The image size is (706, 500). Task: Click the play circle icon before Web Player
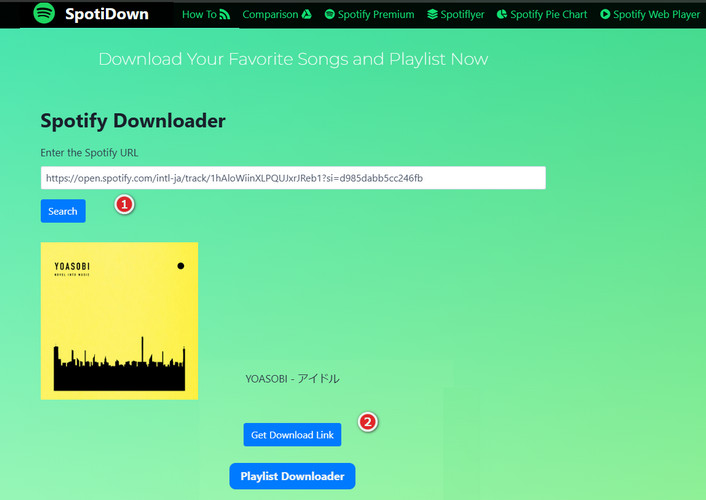(x=605, y=14)
